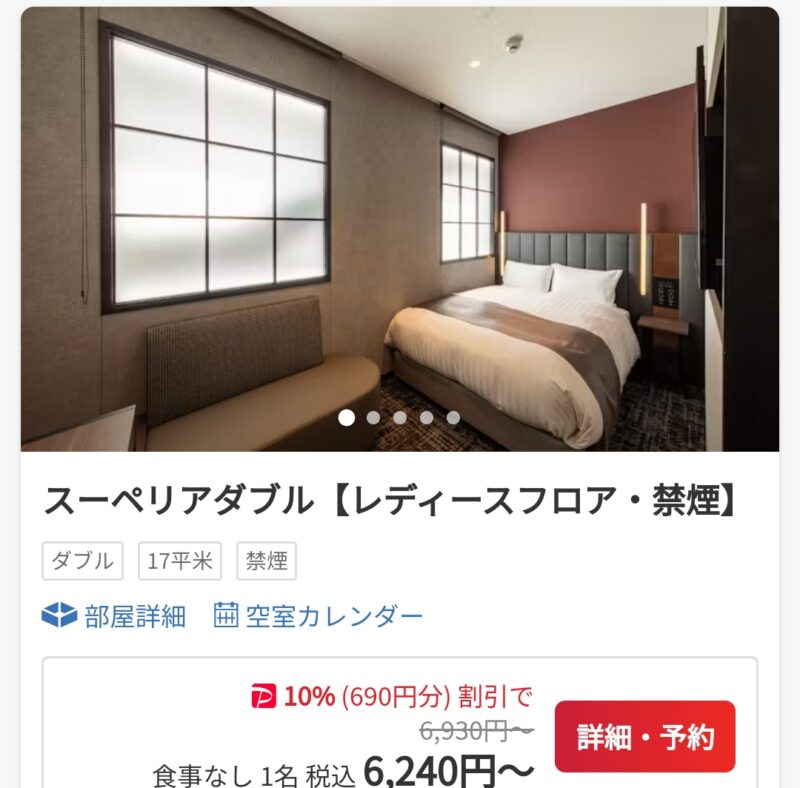
Task: Tap the 禁煙 non-smoking tag
Action: click(x=266, y=561)
